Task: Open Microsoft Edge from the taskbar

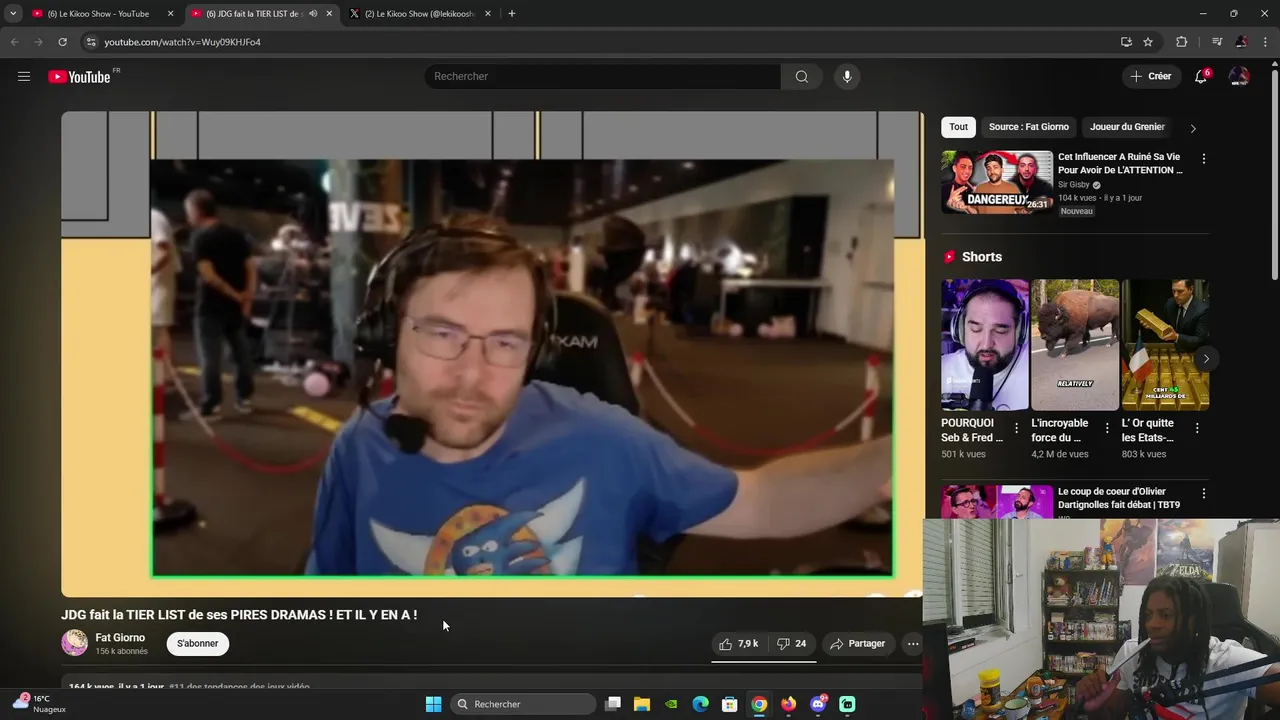Action: pyautogui.click(x=701, y=704)
